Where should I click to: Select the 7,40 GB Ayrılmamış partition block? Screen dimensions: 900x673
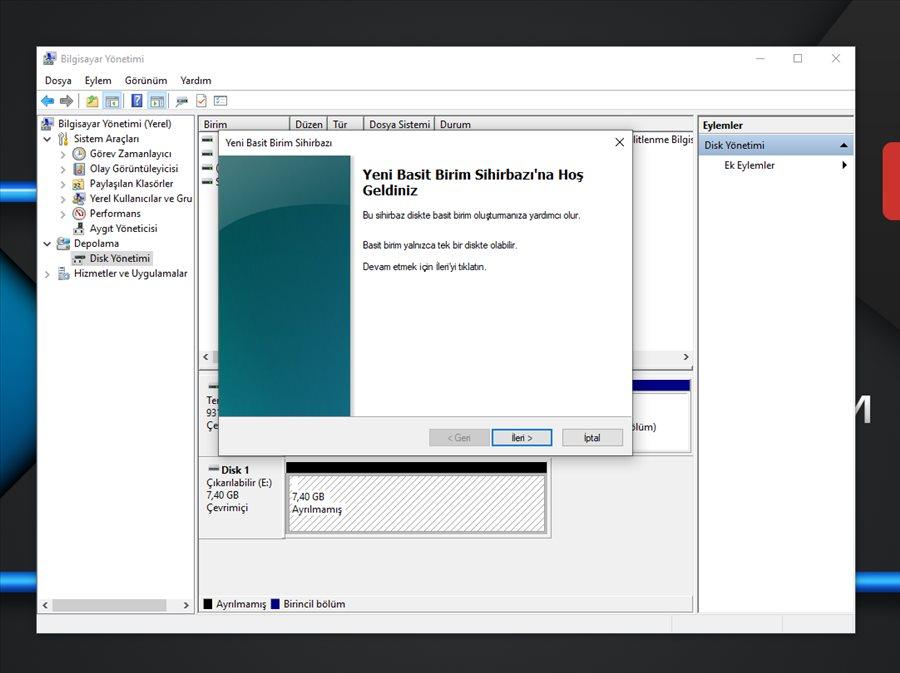pyautogui.click(x=416, y=503)
